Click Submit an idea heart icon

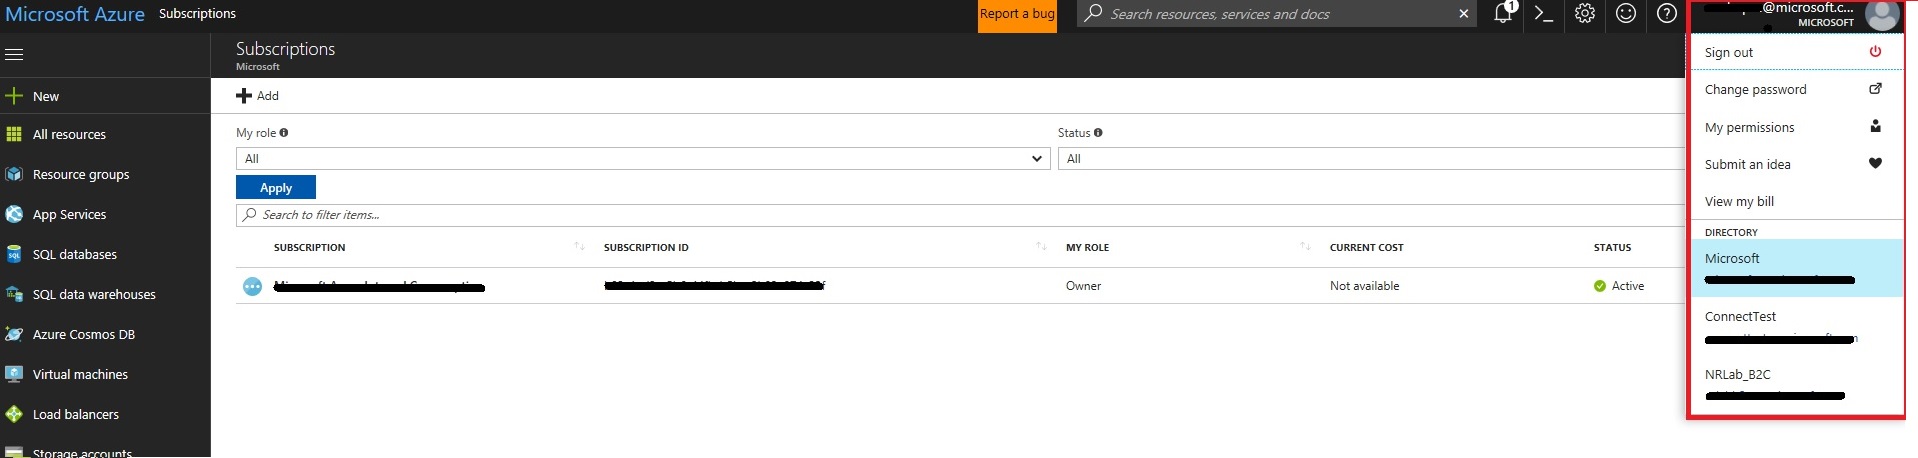pyautogui.click(x=1875, y=163)
